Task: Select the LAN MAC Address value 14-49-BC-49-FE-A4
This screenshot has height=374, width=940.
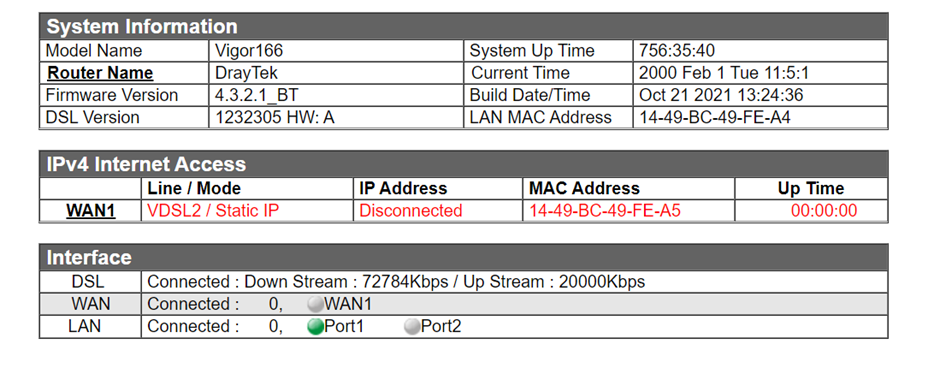Action: coord(715,117)
